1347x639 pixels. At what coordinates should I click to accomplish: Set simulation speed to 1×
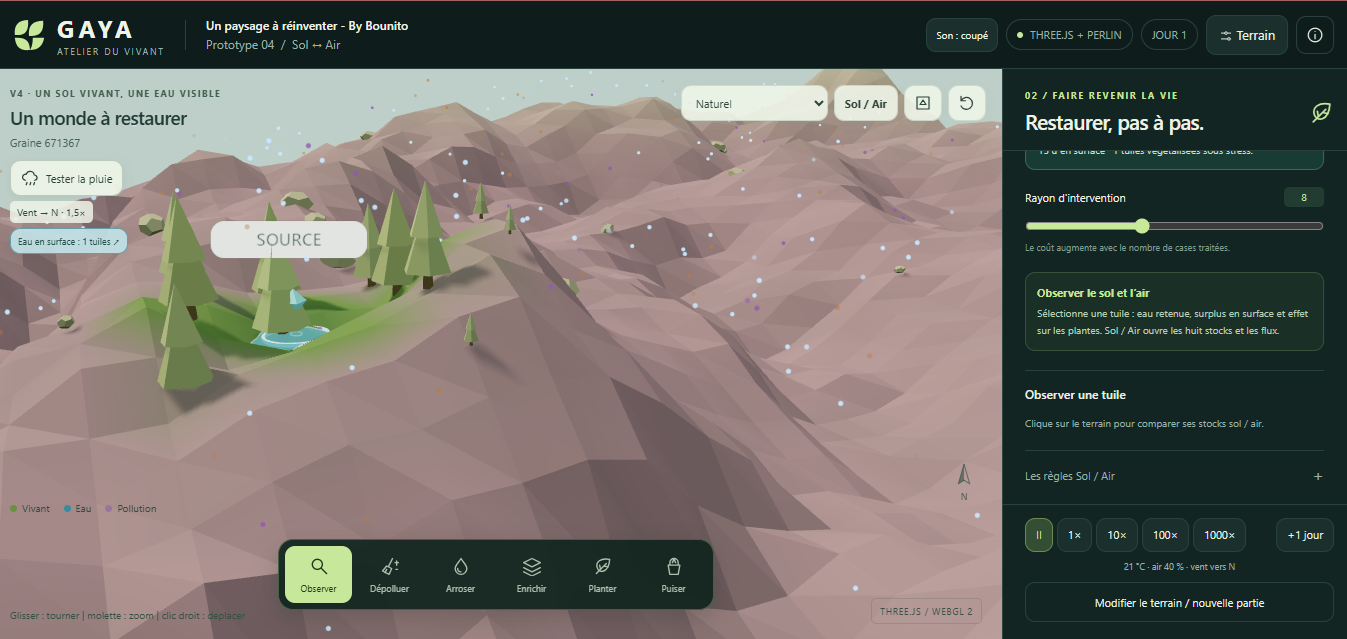(x=1074, y=535)
